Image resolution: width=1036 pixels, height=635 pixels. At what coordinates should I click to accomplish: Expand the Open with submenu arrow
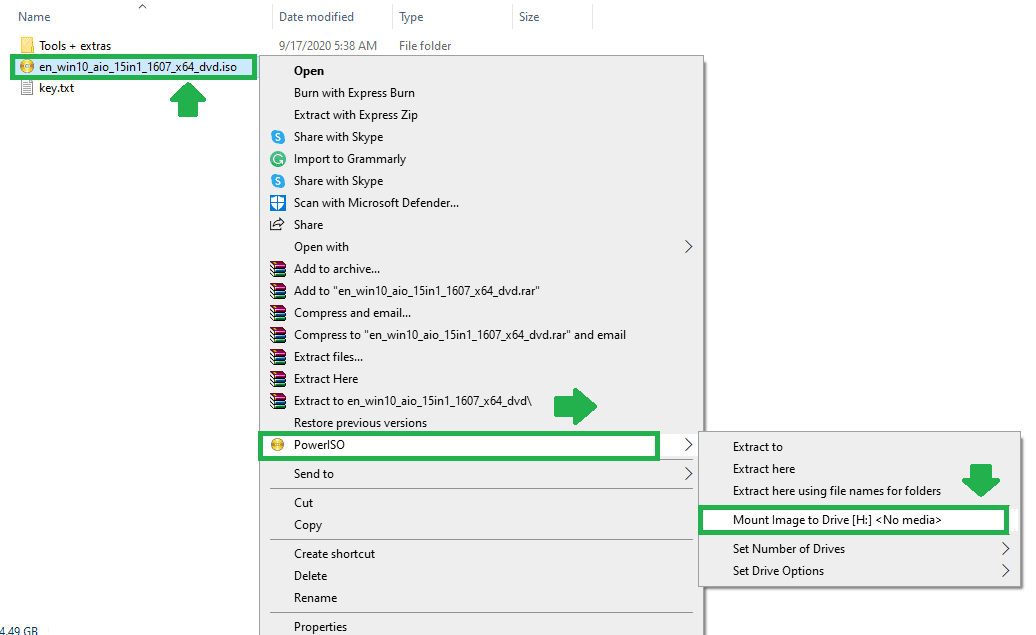[688, 246]
